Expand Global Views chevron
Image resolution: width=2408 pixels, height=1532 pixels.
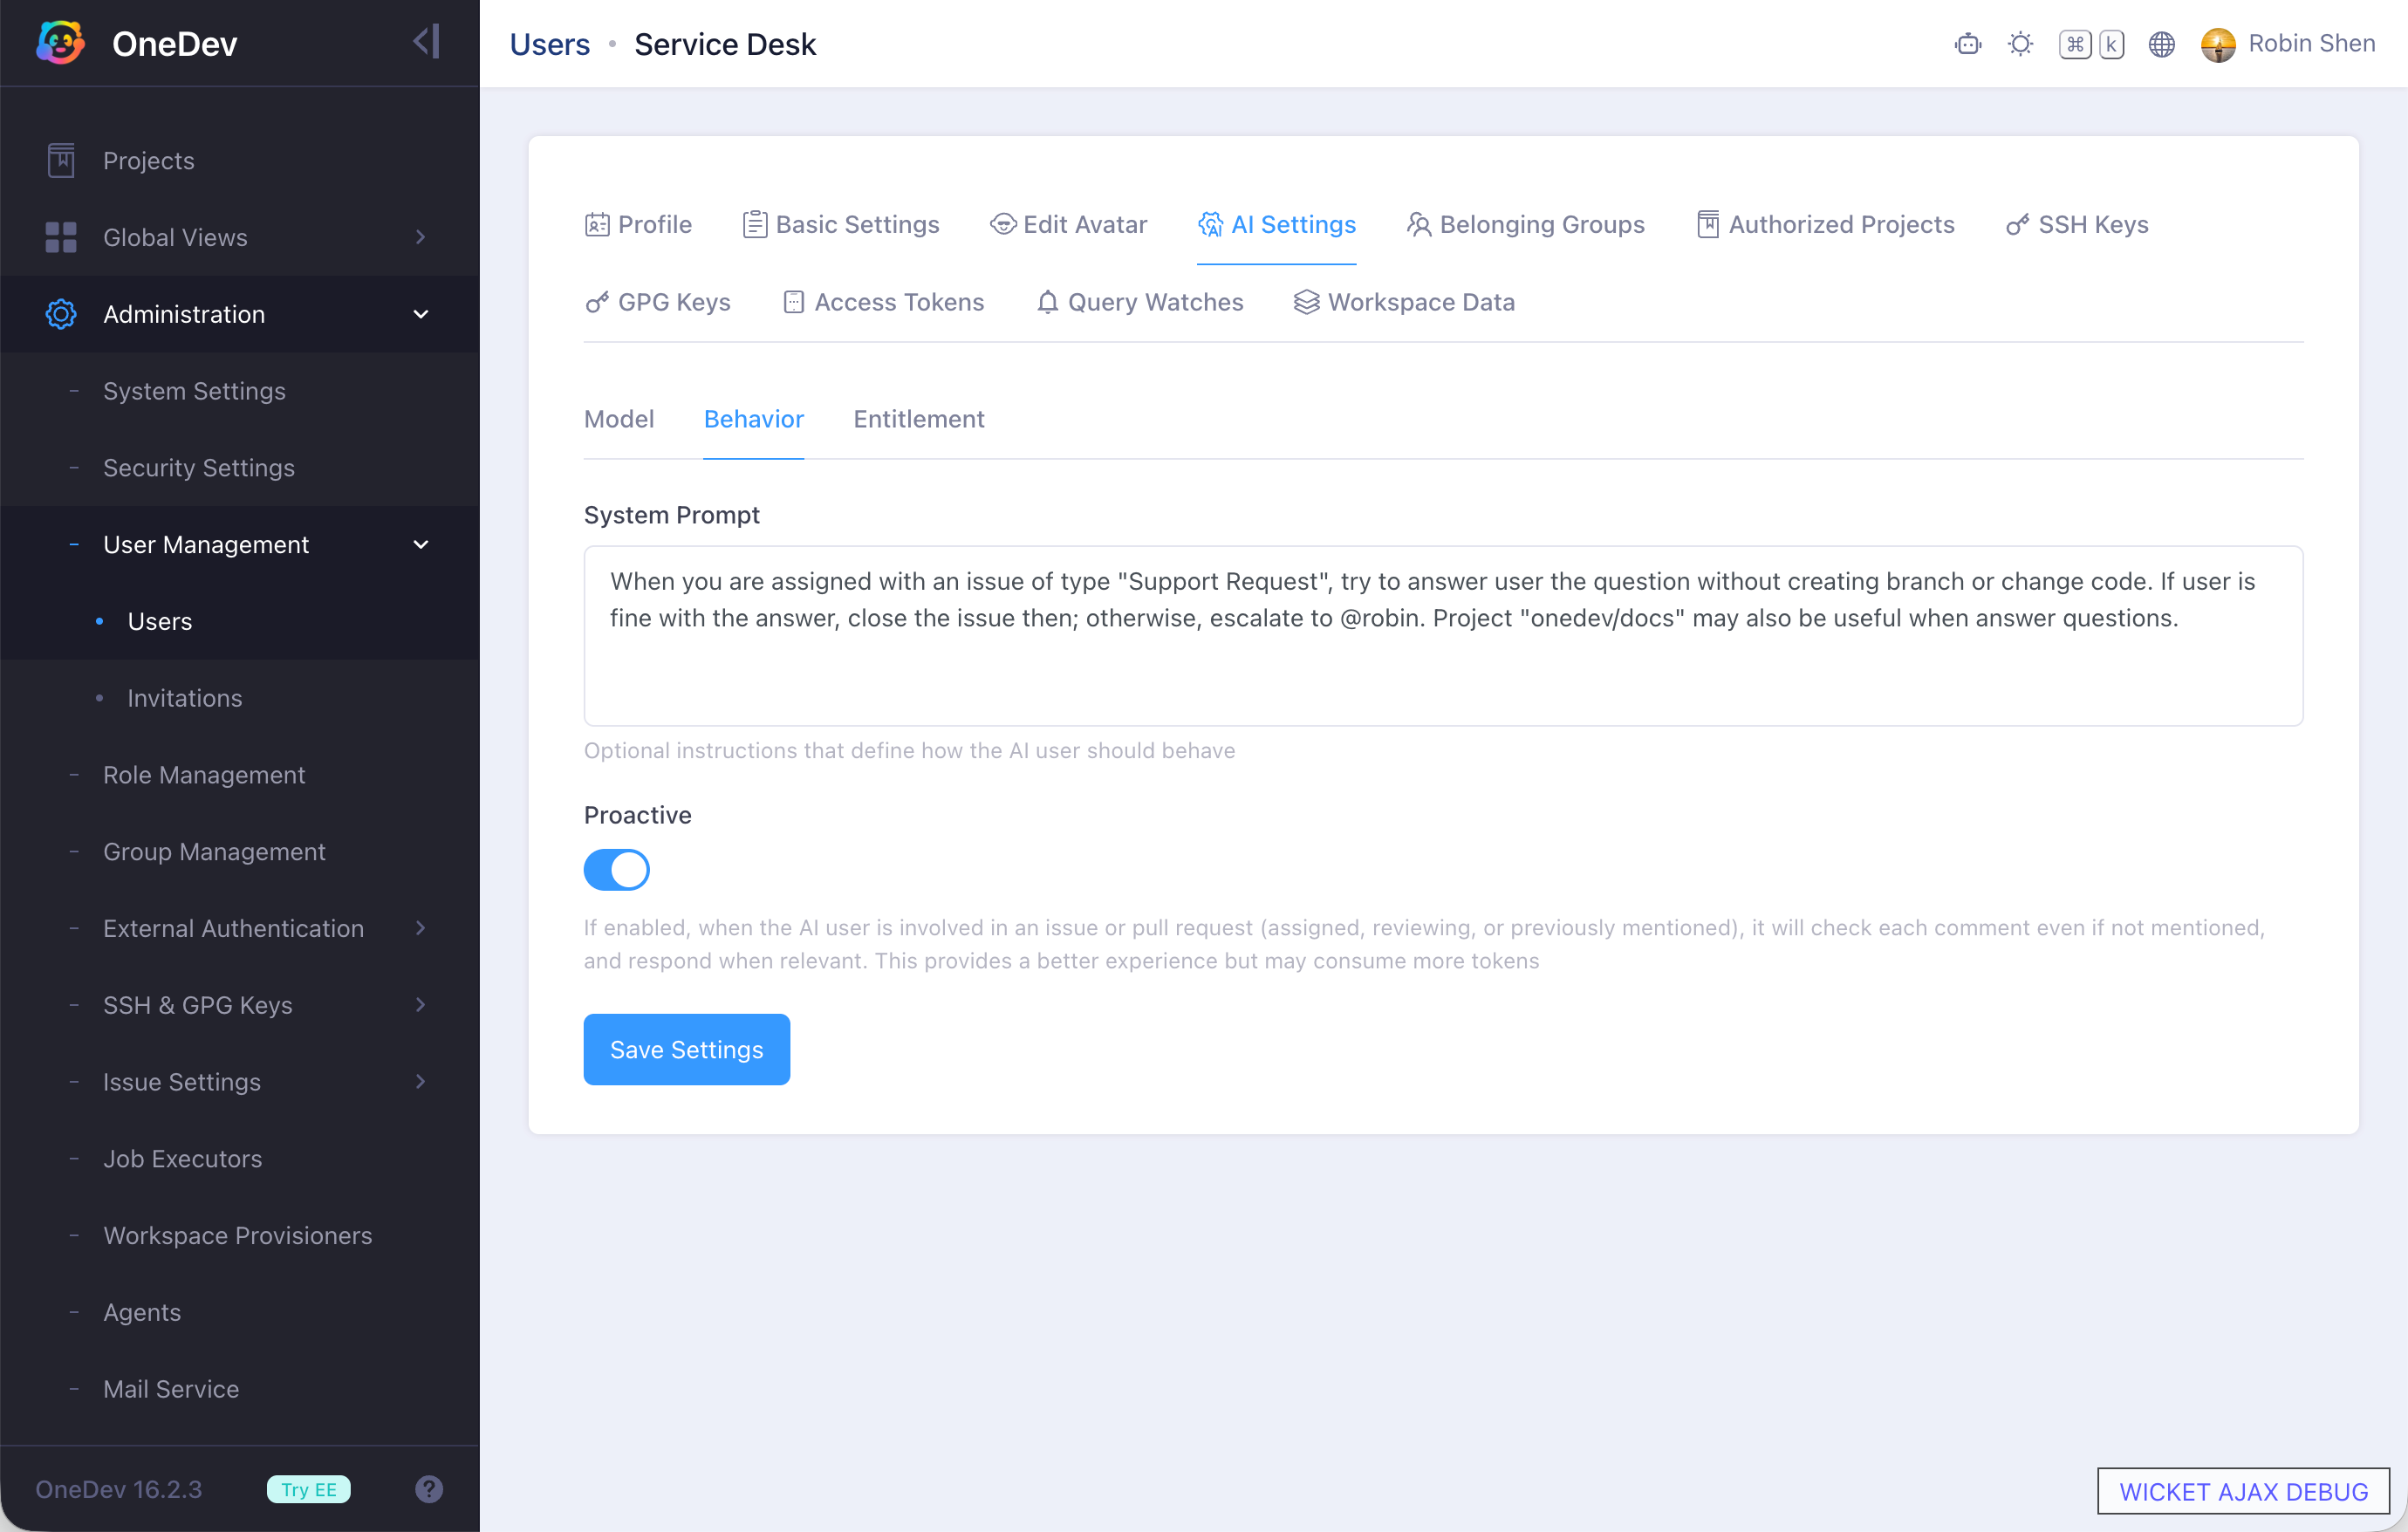[x=421, y=237]
